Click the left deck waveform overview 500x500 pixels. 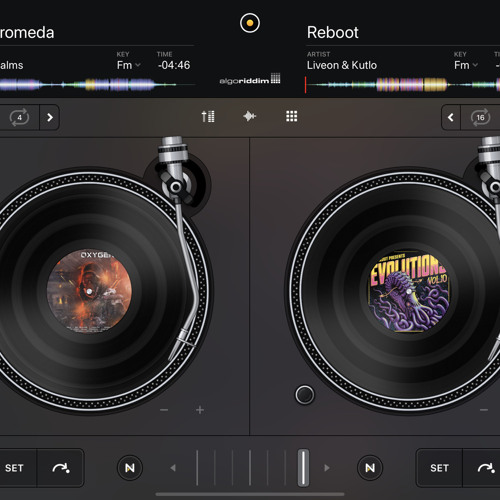pos(97,85)
